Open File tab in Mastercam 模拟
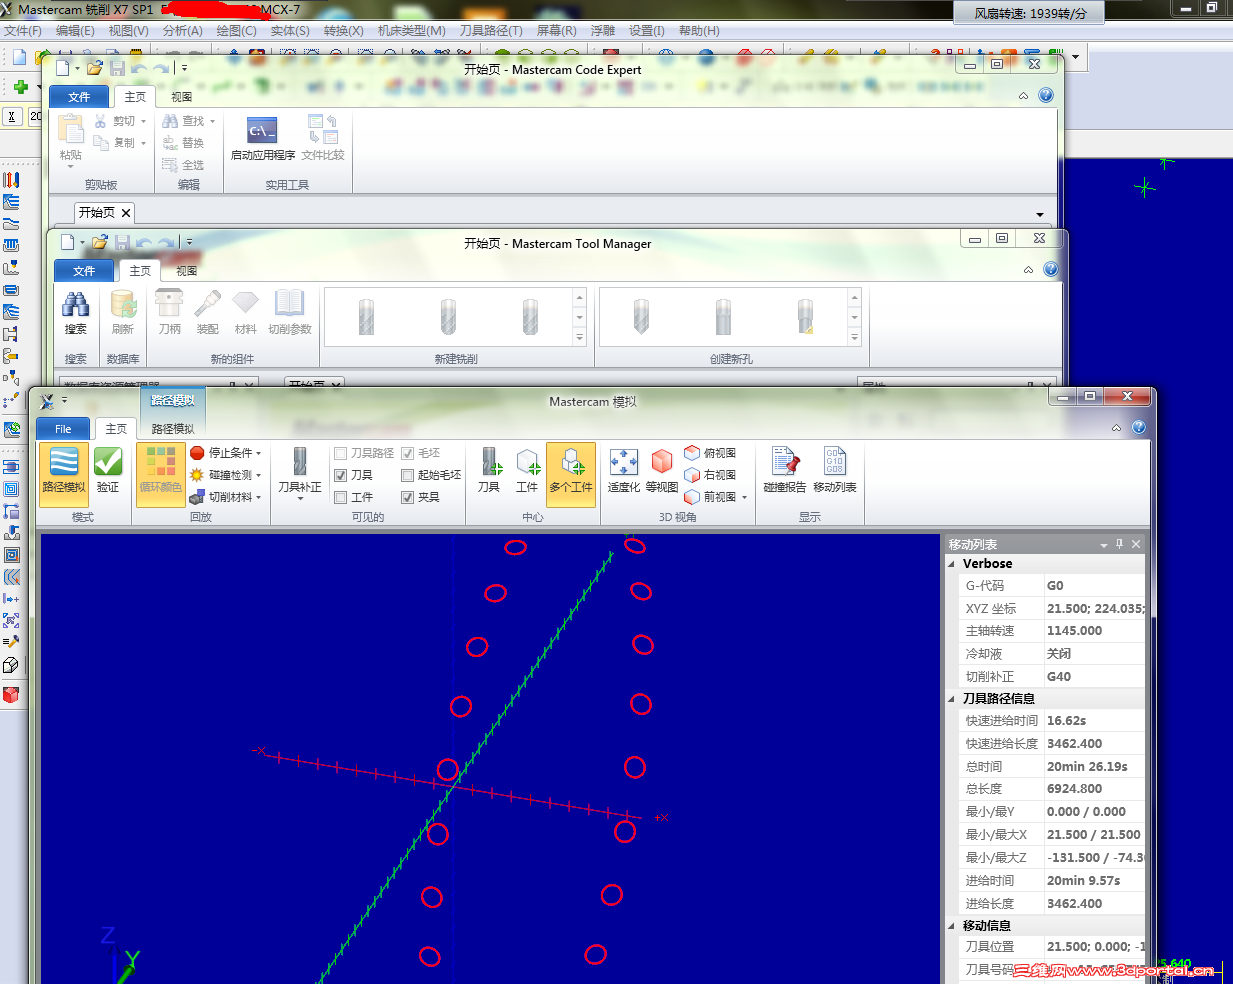Viewport: 1233px width, 984px height. coord(63,429)
